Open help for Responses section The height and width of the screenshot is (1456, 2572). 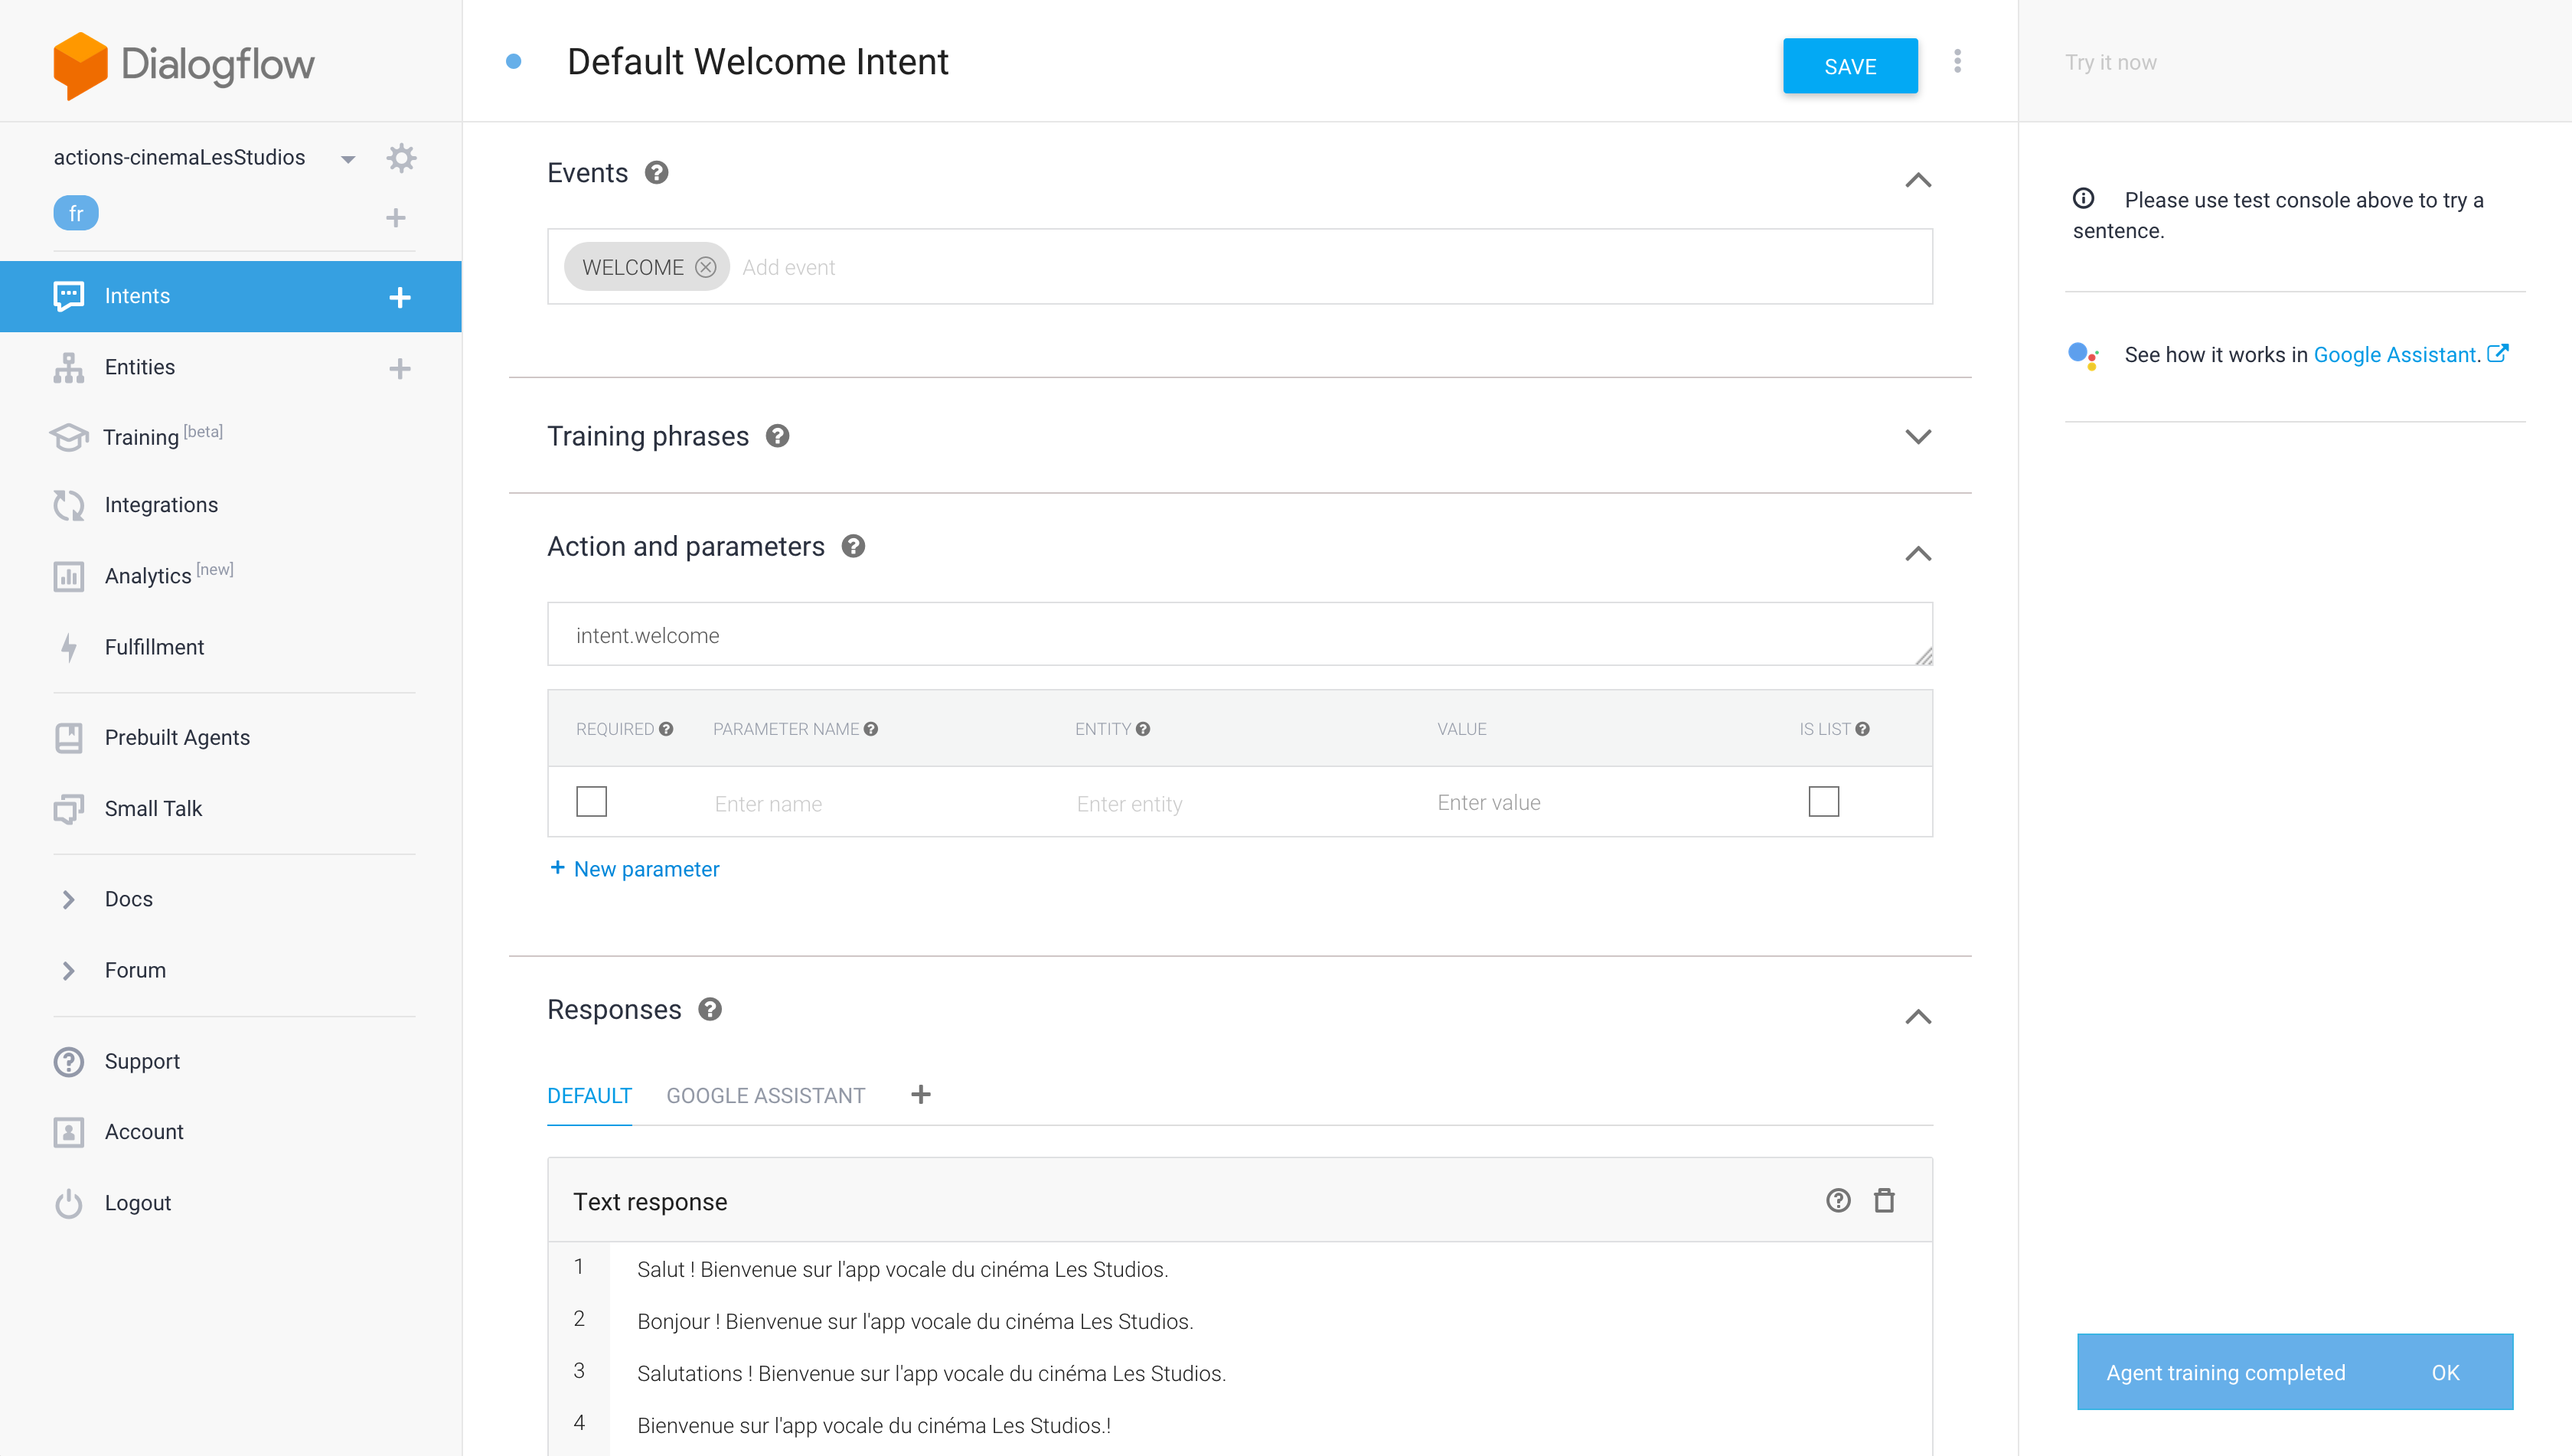point(710,1009)
